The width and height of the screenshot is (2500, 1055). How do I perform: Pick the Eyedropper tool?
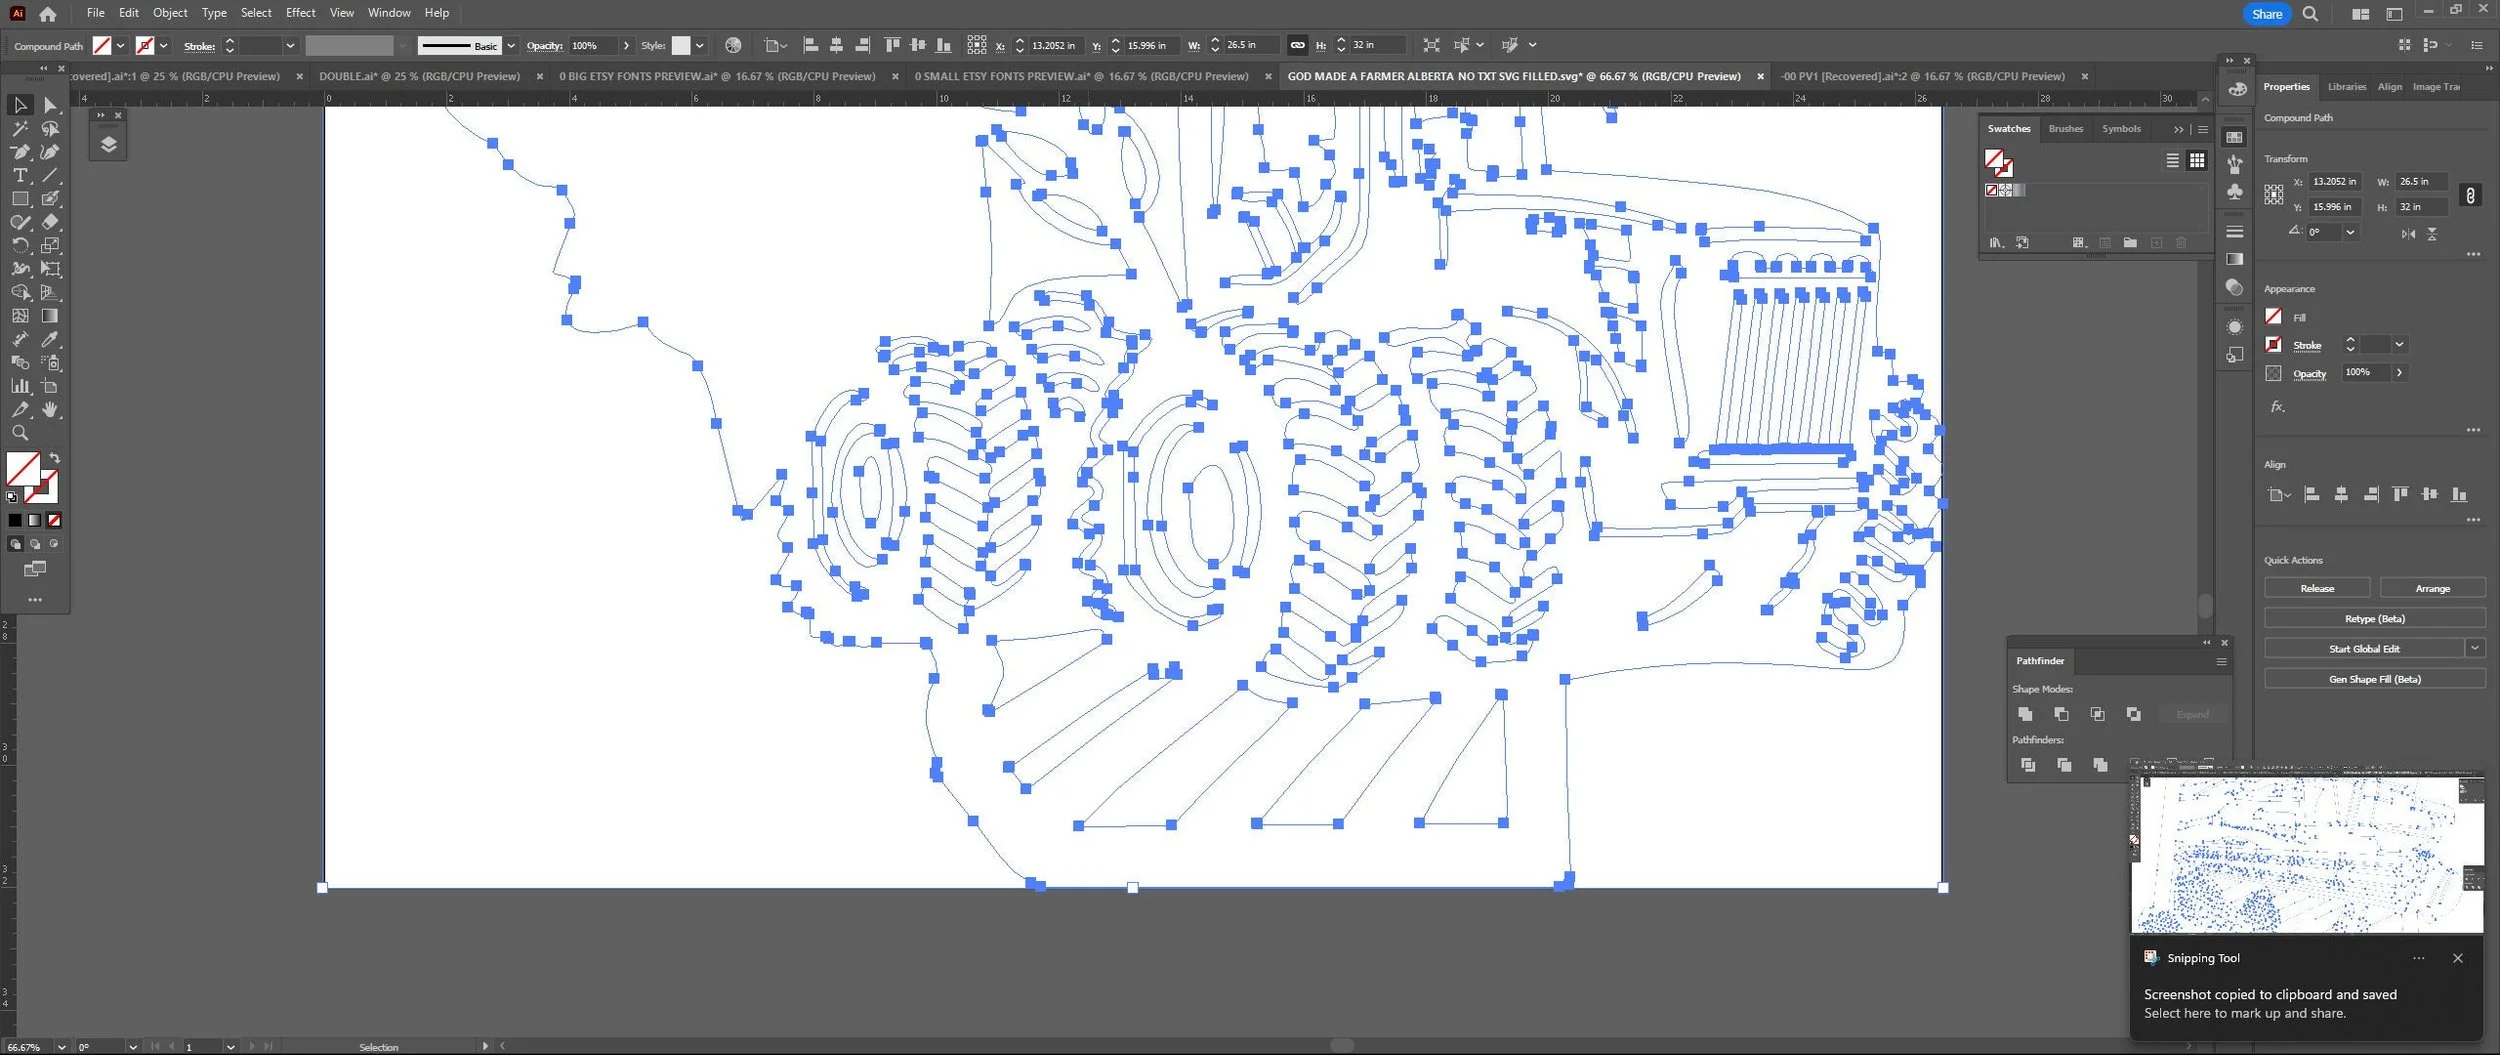coord(50,339)
